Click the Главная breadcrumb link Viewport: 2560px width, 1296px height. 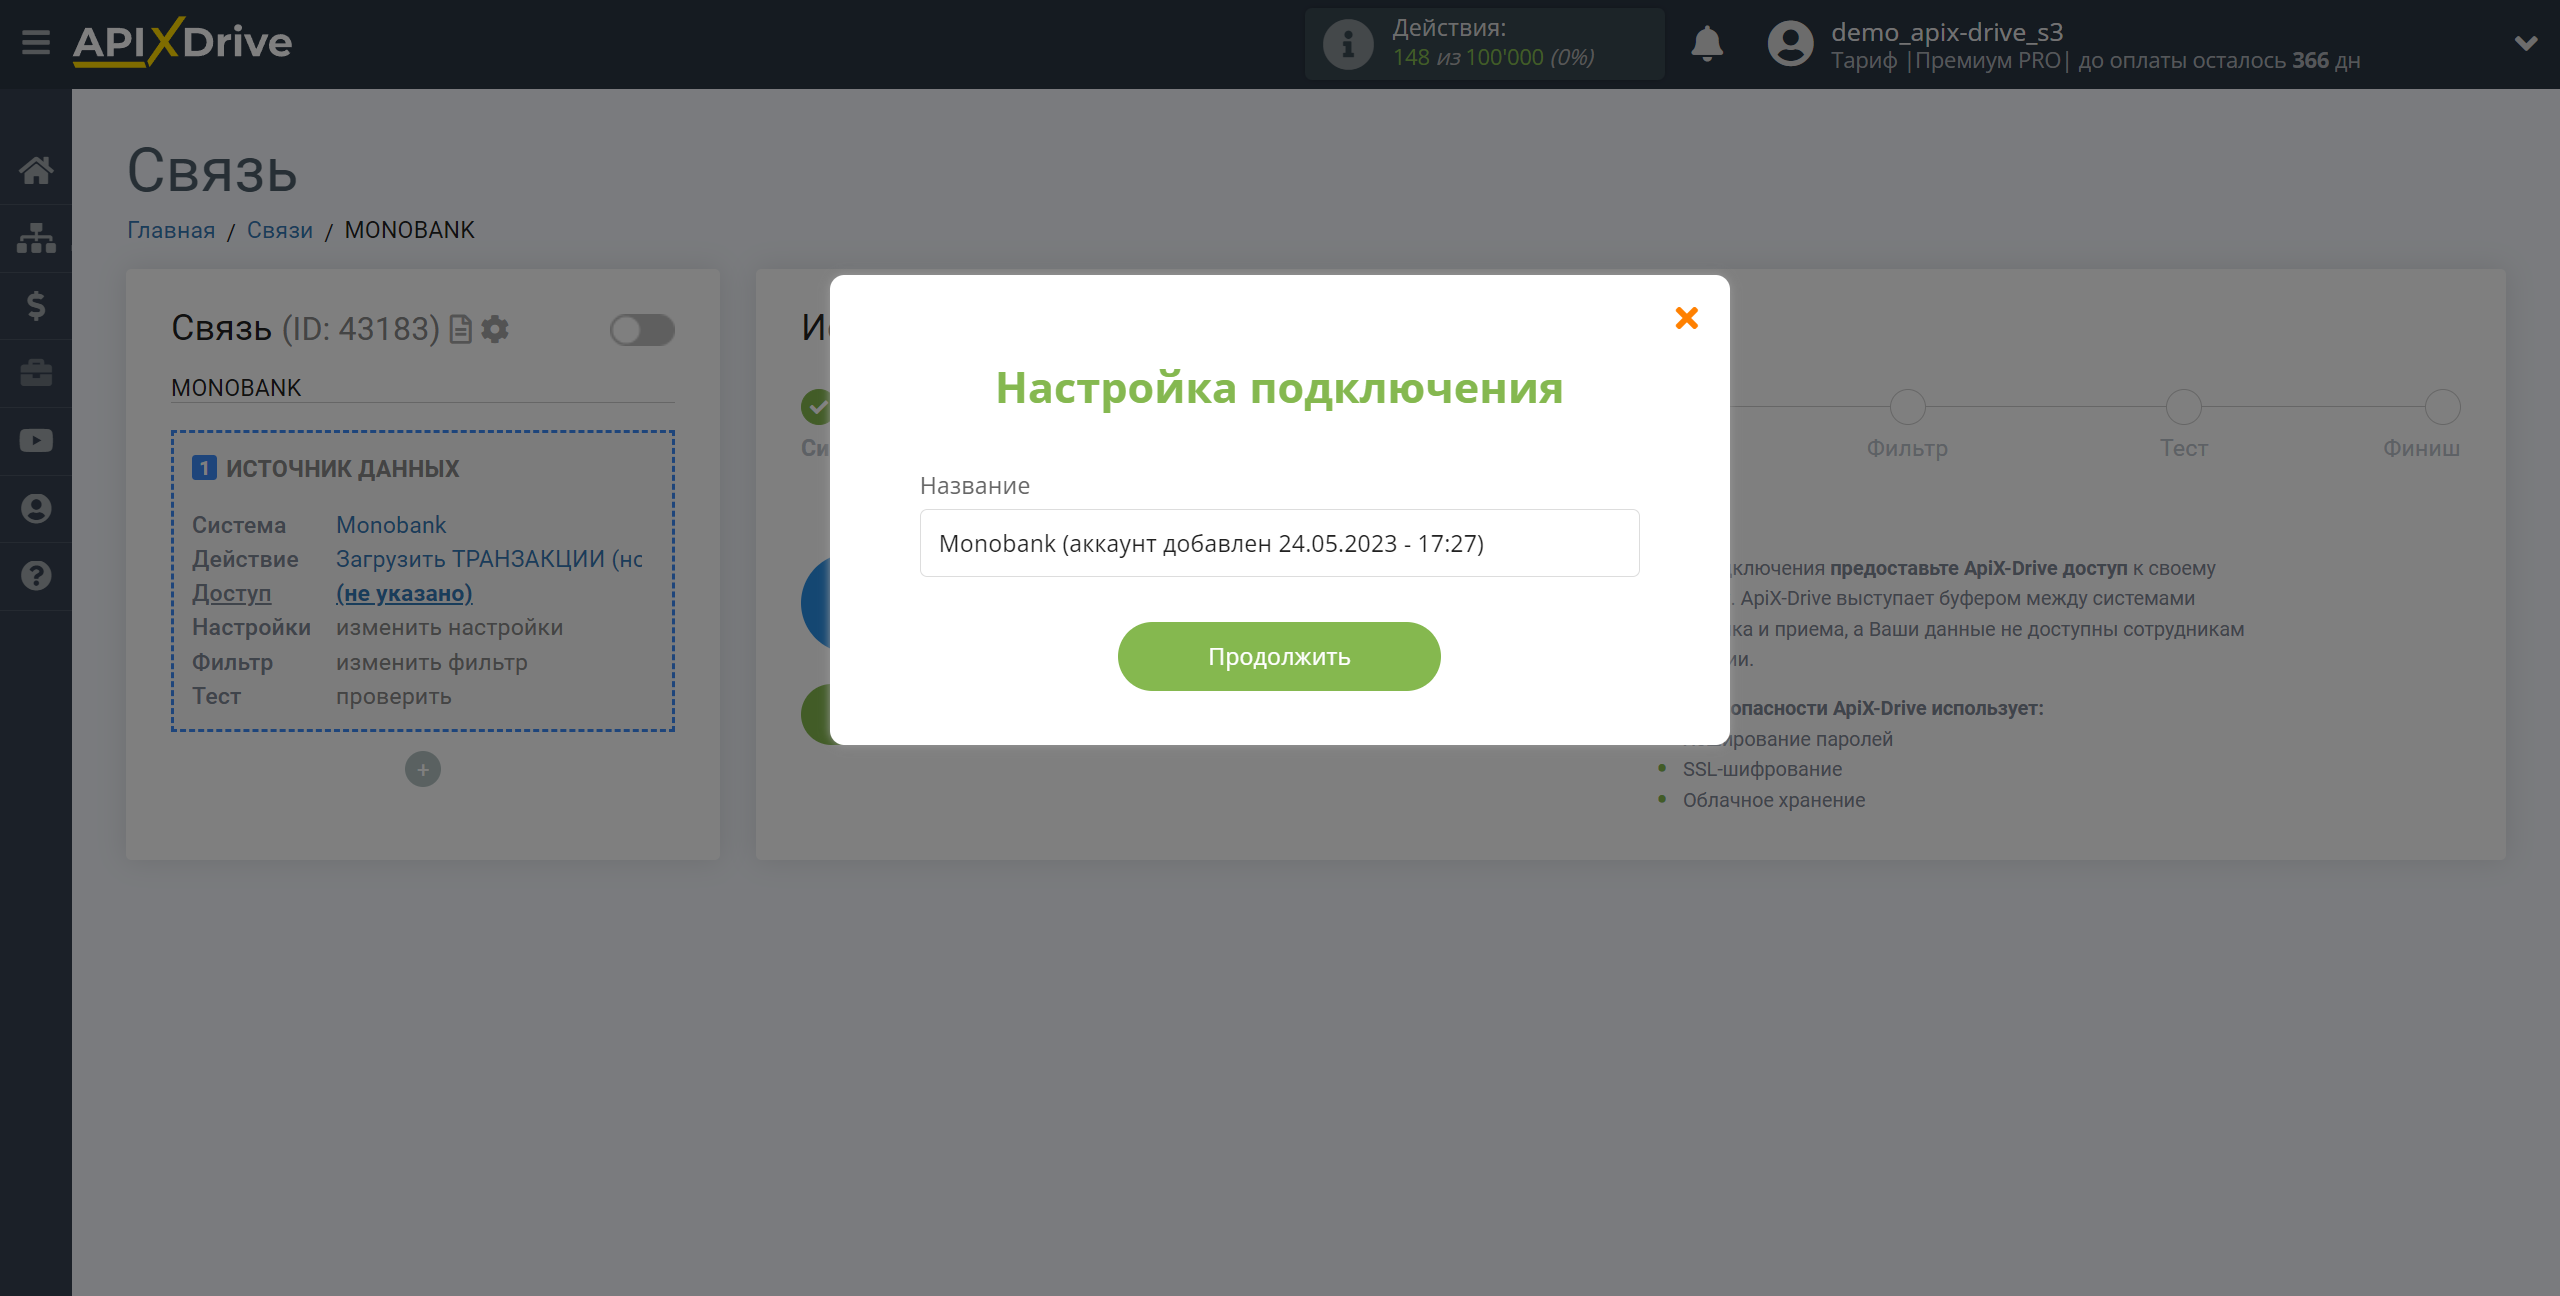click(171, 230)
